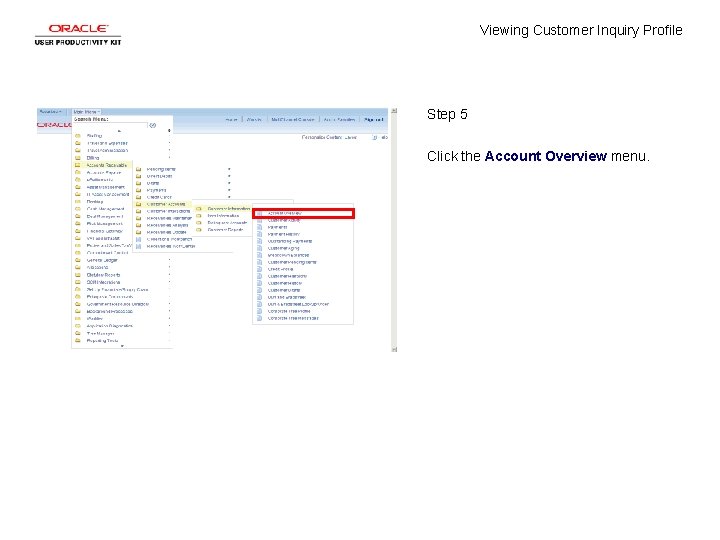Open Statutory Reports folder in Main Menu
720x540 pixels.
click(x=104, y=275)
